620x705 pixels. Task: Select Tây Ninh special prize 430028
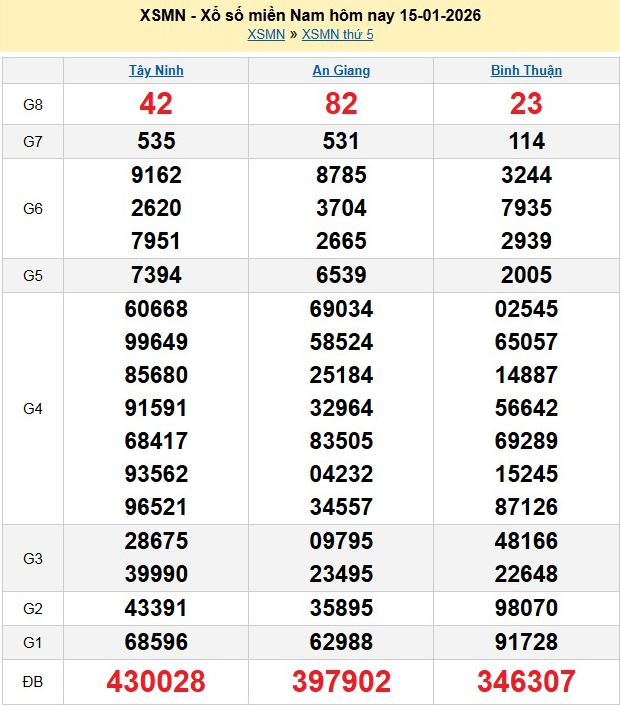pyautogui.click(x=156, y=682)
